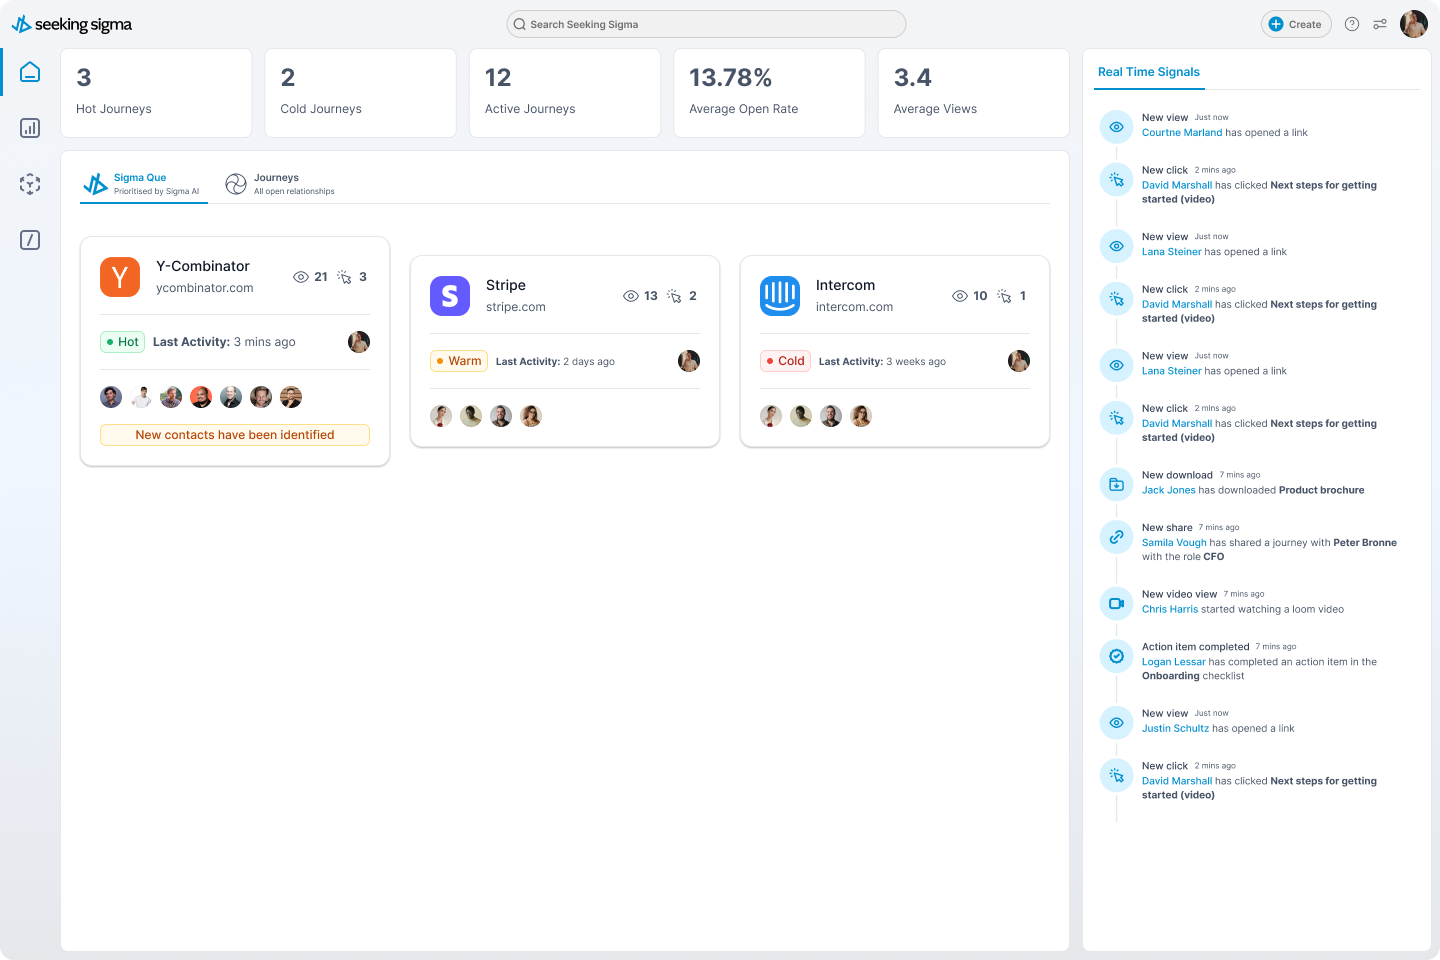
Task: Click the Stripe purple logo
Action: pyautogui.click(x=450, y=296)
